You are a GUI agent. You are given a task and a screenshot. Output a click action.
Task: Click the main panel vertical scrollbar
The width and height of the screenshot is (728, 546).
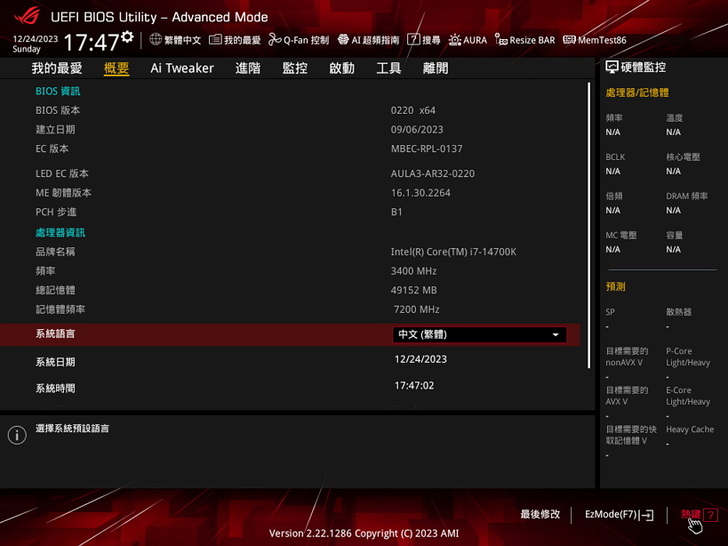589,226
